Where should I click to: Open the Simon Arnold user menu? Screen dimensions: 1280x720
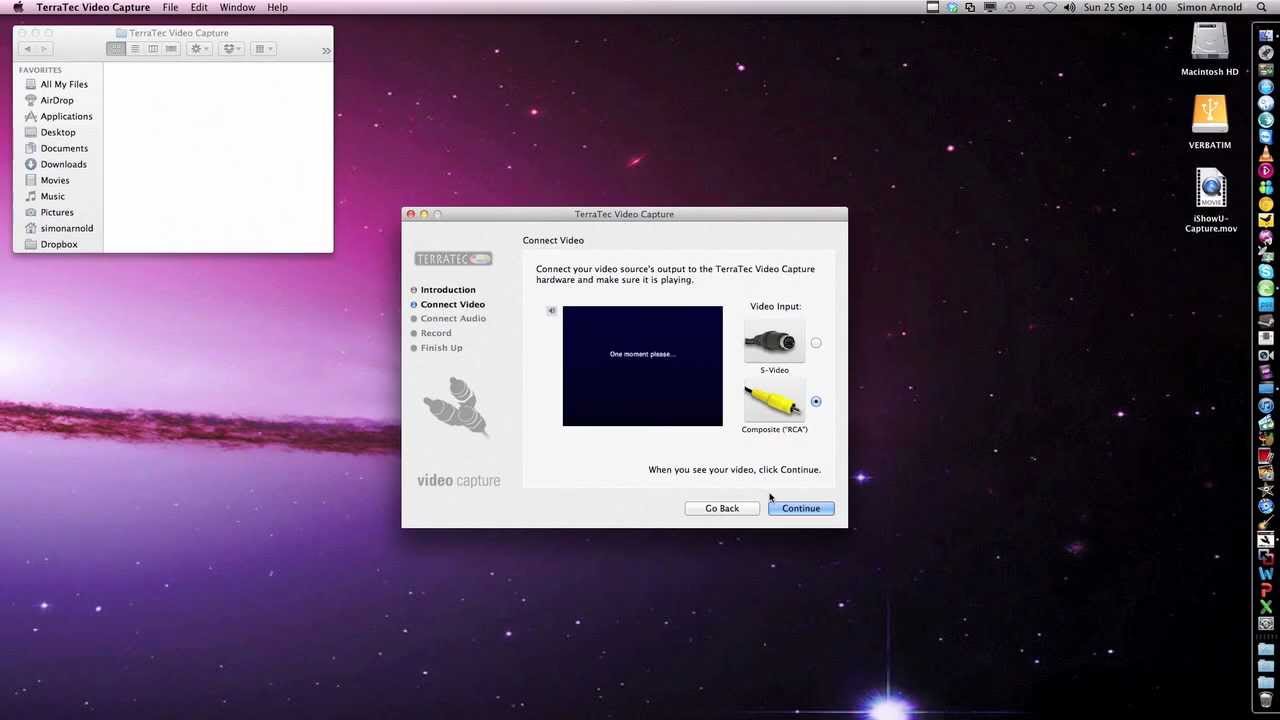pos(1209,7)
